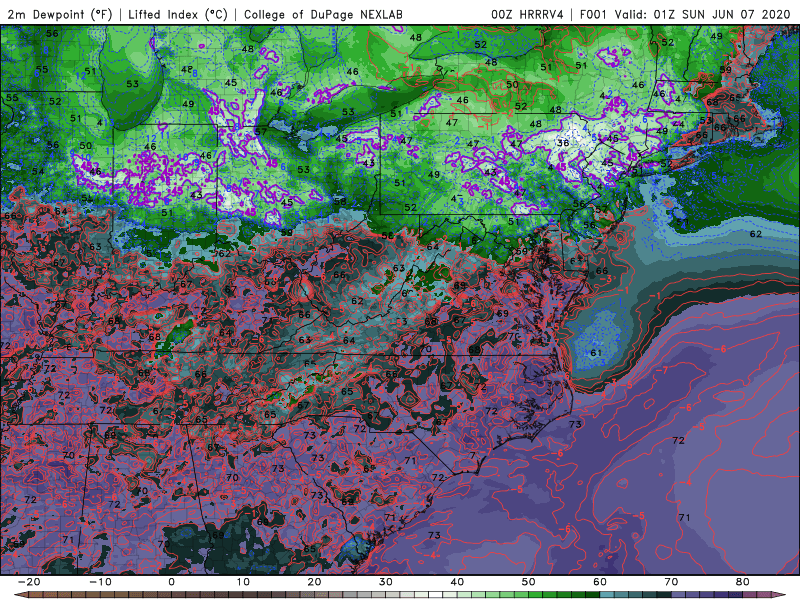
Task: Click the '61' dewpoint value offshore
Action: pyautogui.click(x=595, y=353)
